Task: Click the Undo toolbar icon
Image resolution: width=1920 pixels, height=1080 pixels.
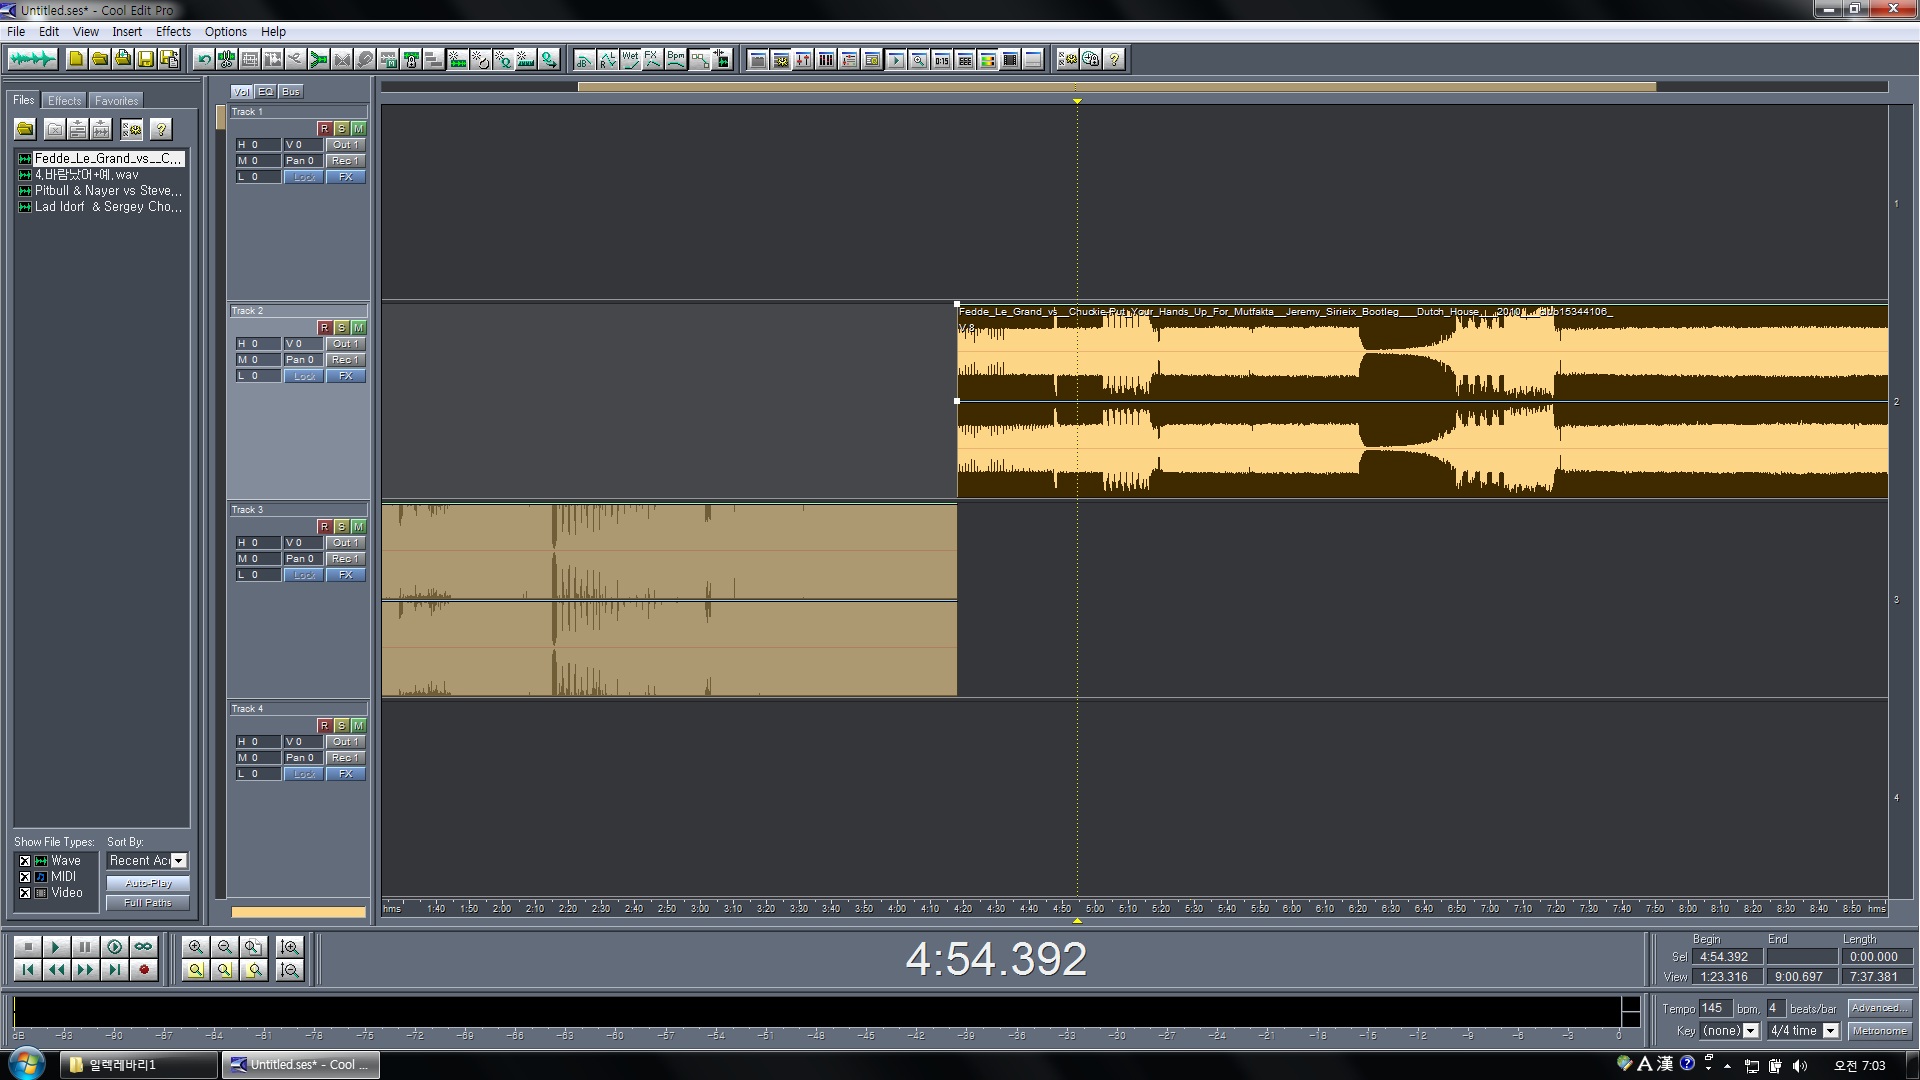Action: pyautogui.click(x=204, y=59)
